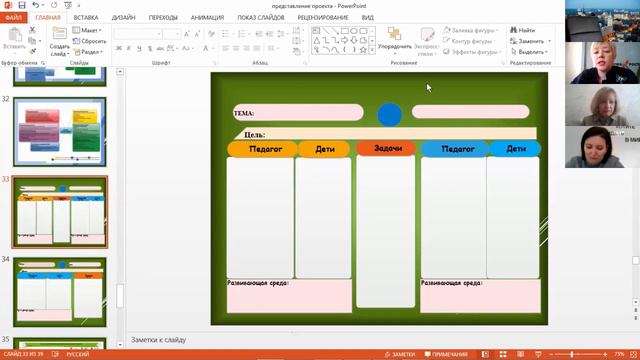The width and height of the screenshot is (640, 360).
Task: Switch to the АНИМАЦИЯ tab
Action: (207, 18)
